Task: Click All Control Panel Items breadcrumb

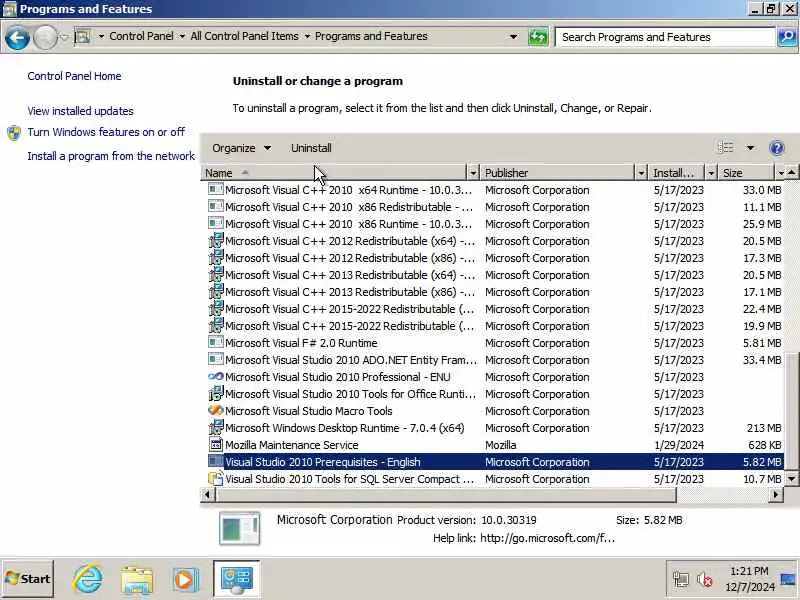Action: coord(244,36)
